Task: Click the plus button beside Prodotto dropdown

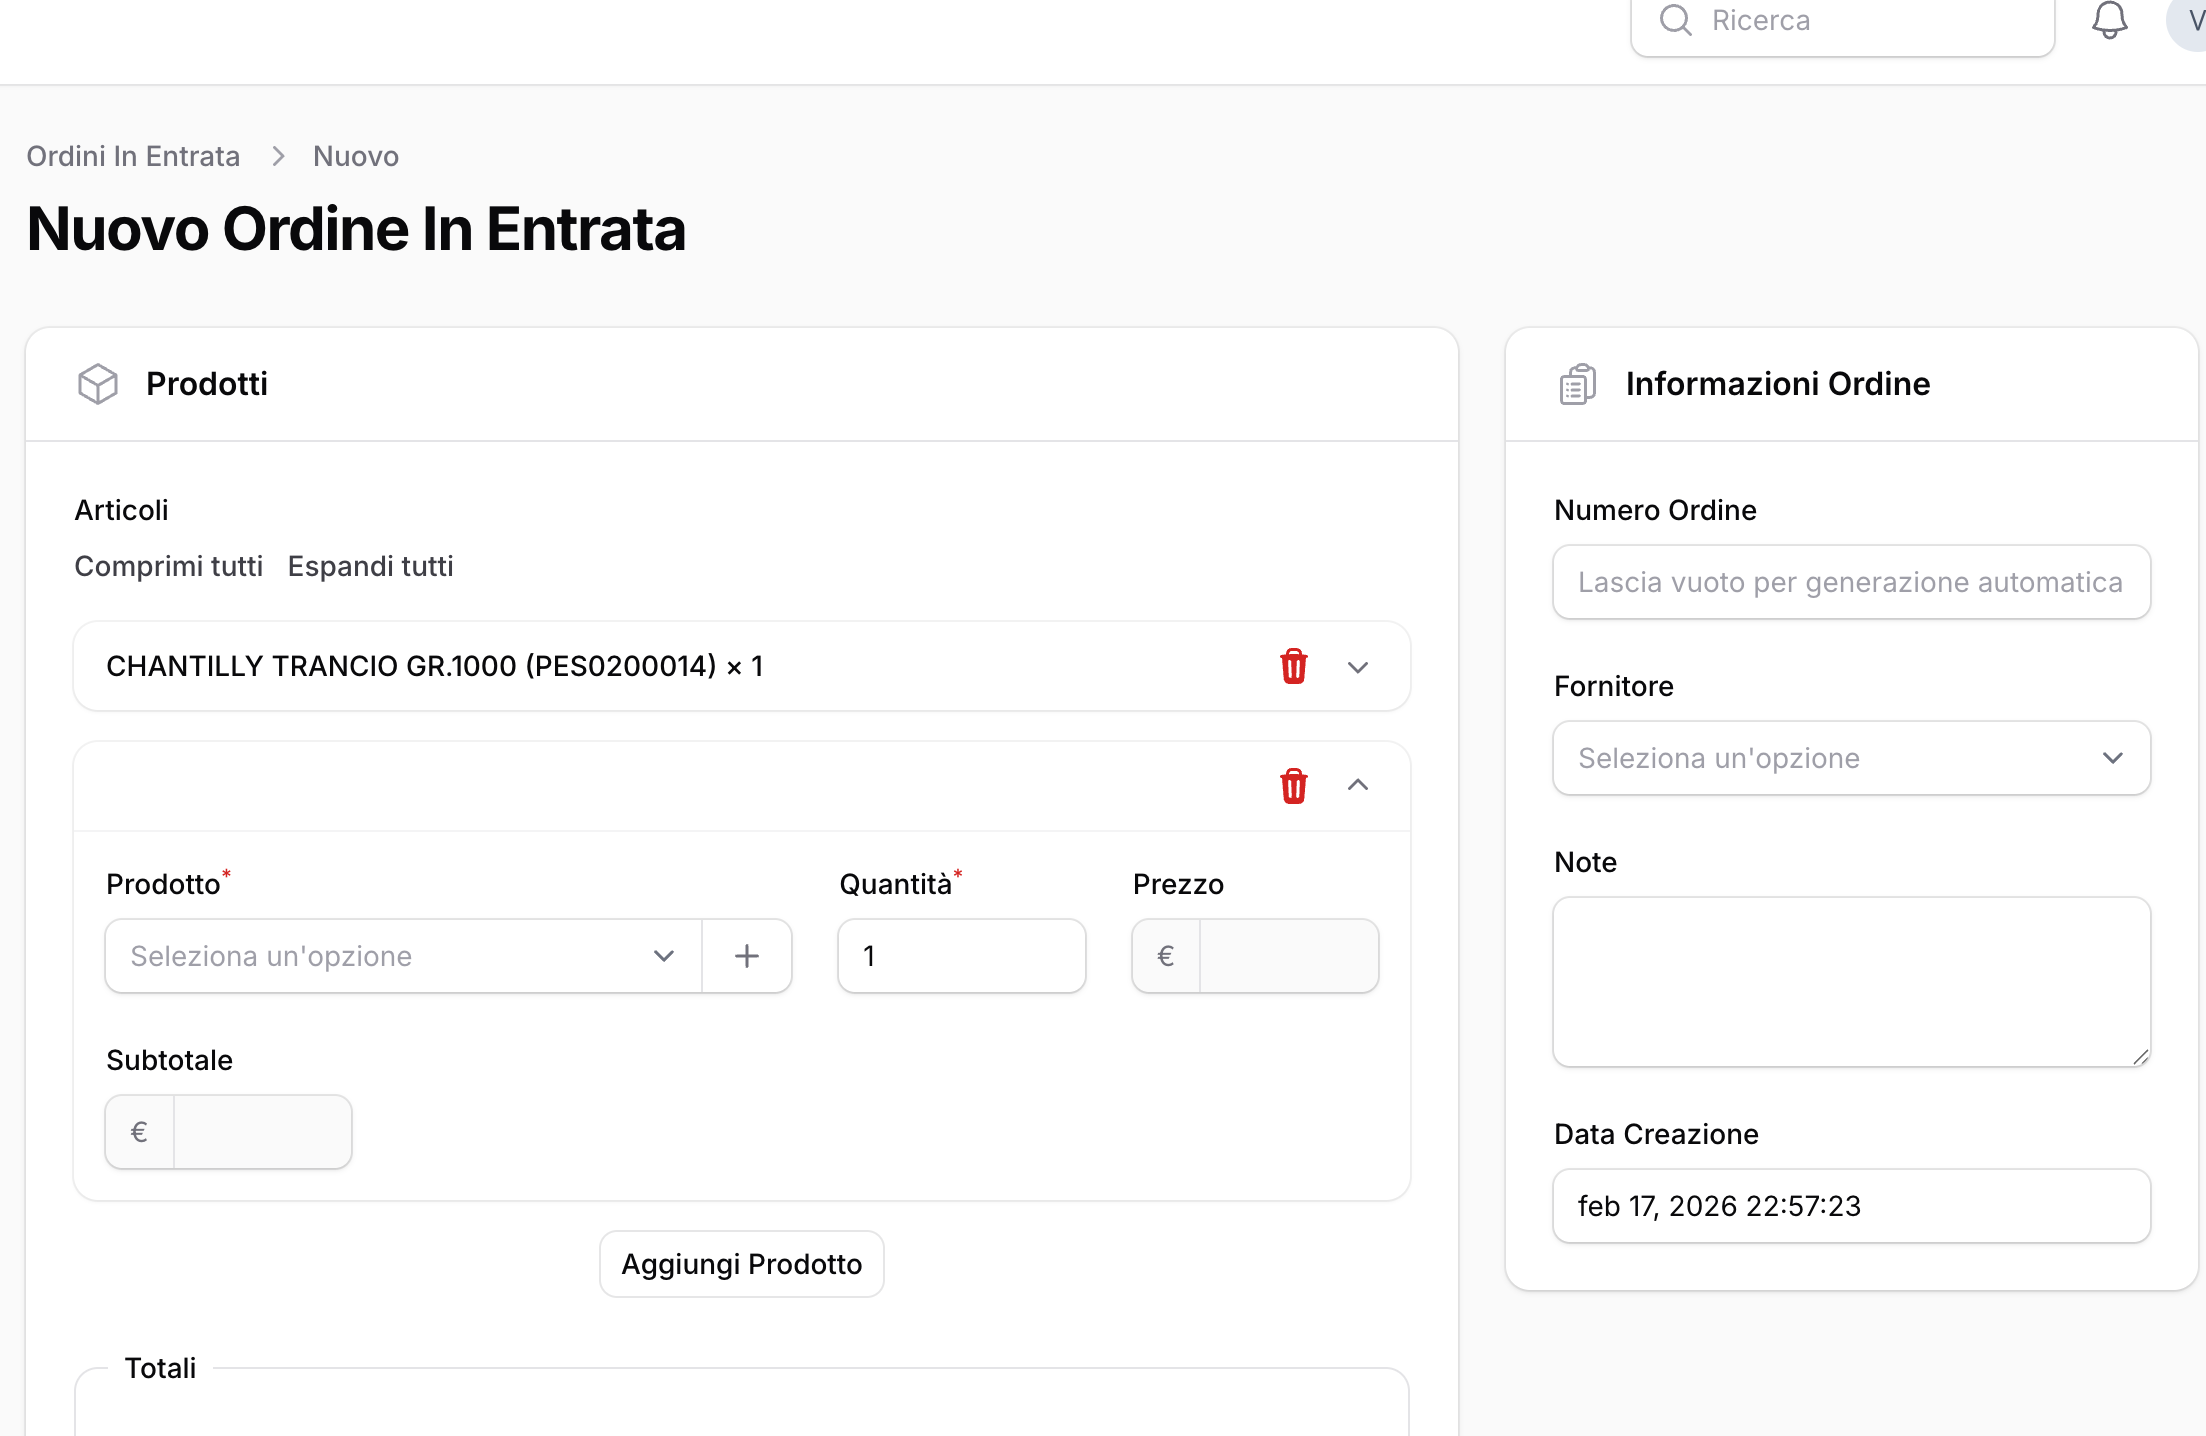Action: click(747, 956)
